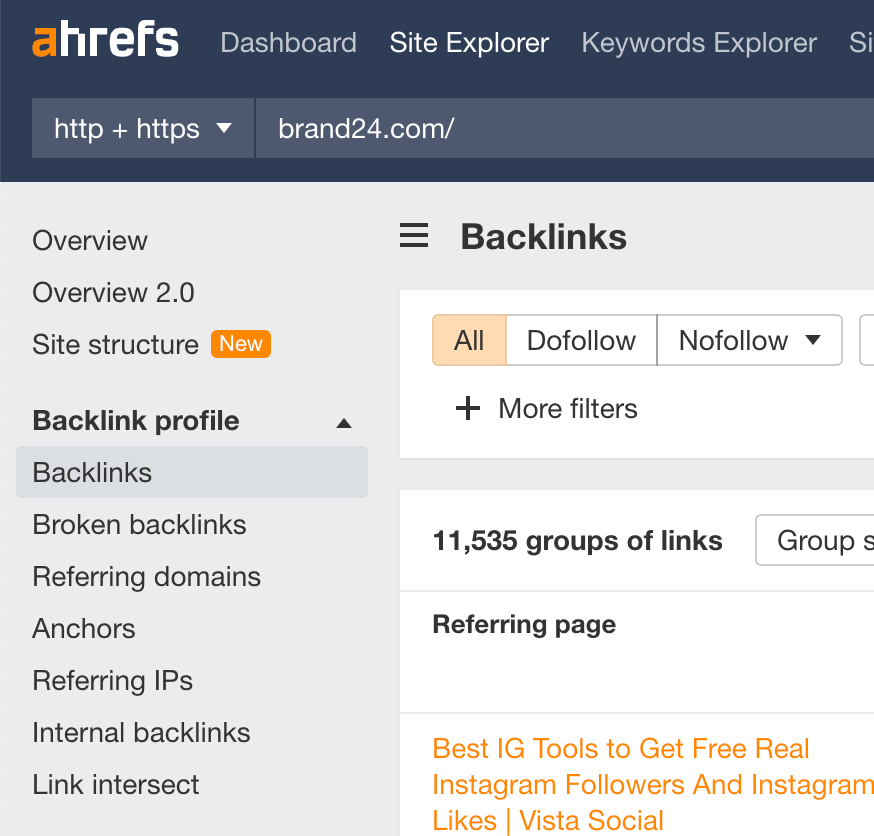Click the ahrefs logo

(x=104, y=42)
